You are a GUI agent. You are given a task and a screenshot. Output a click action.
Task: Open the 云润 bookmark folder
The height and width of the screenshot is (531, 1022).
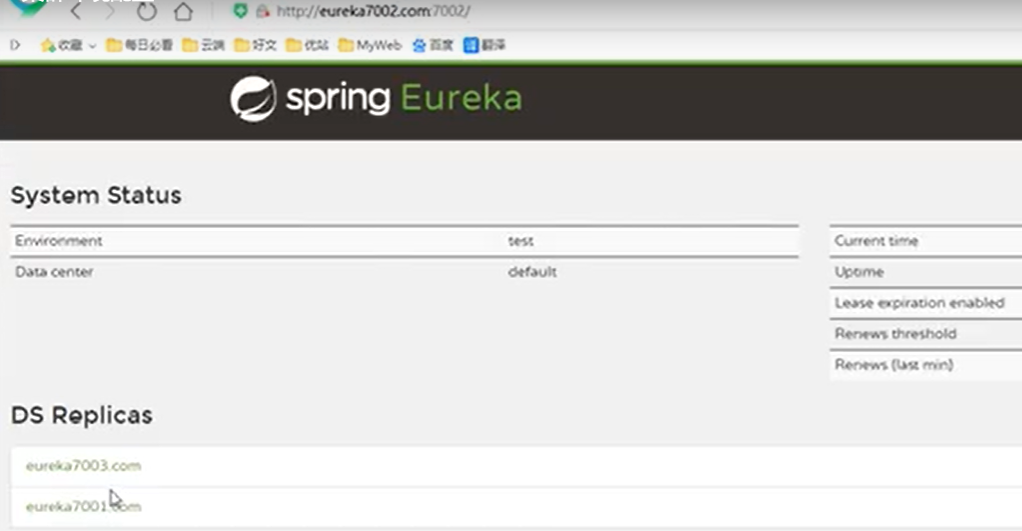pos(203,45)
